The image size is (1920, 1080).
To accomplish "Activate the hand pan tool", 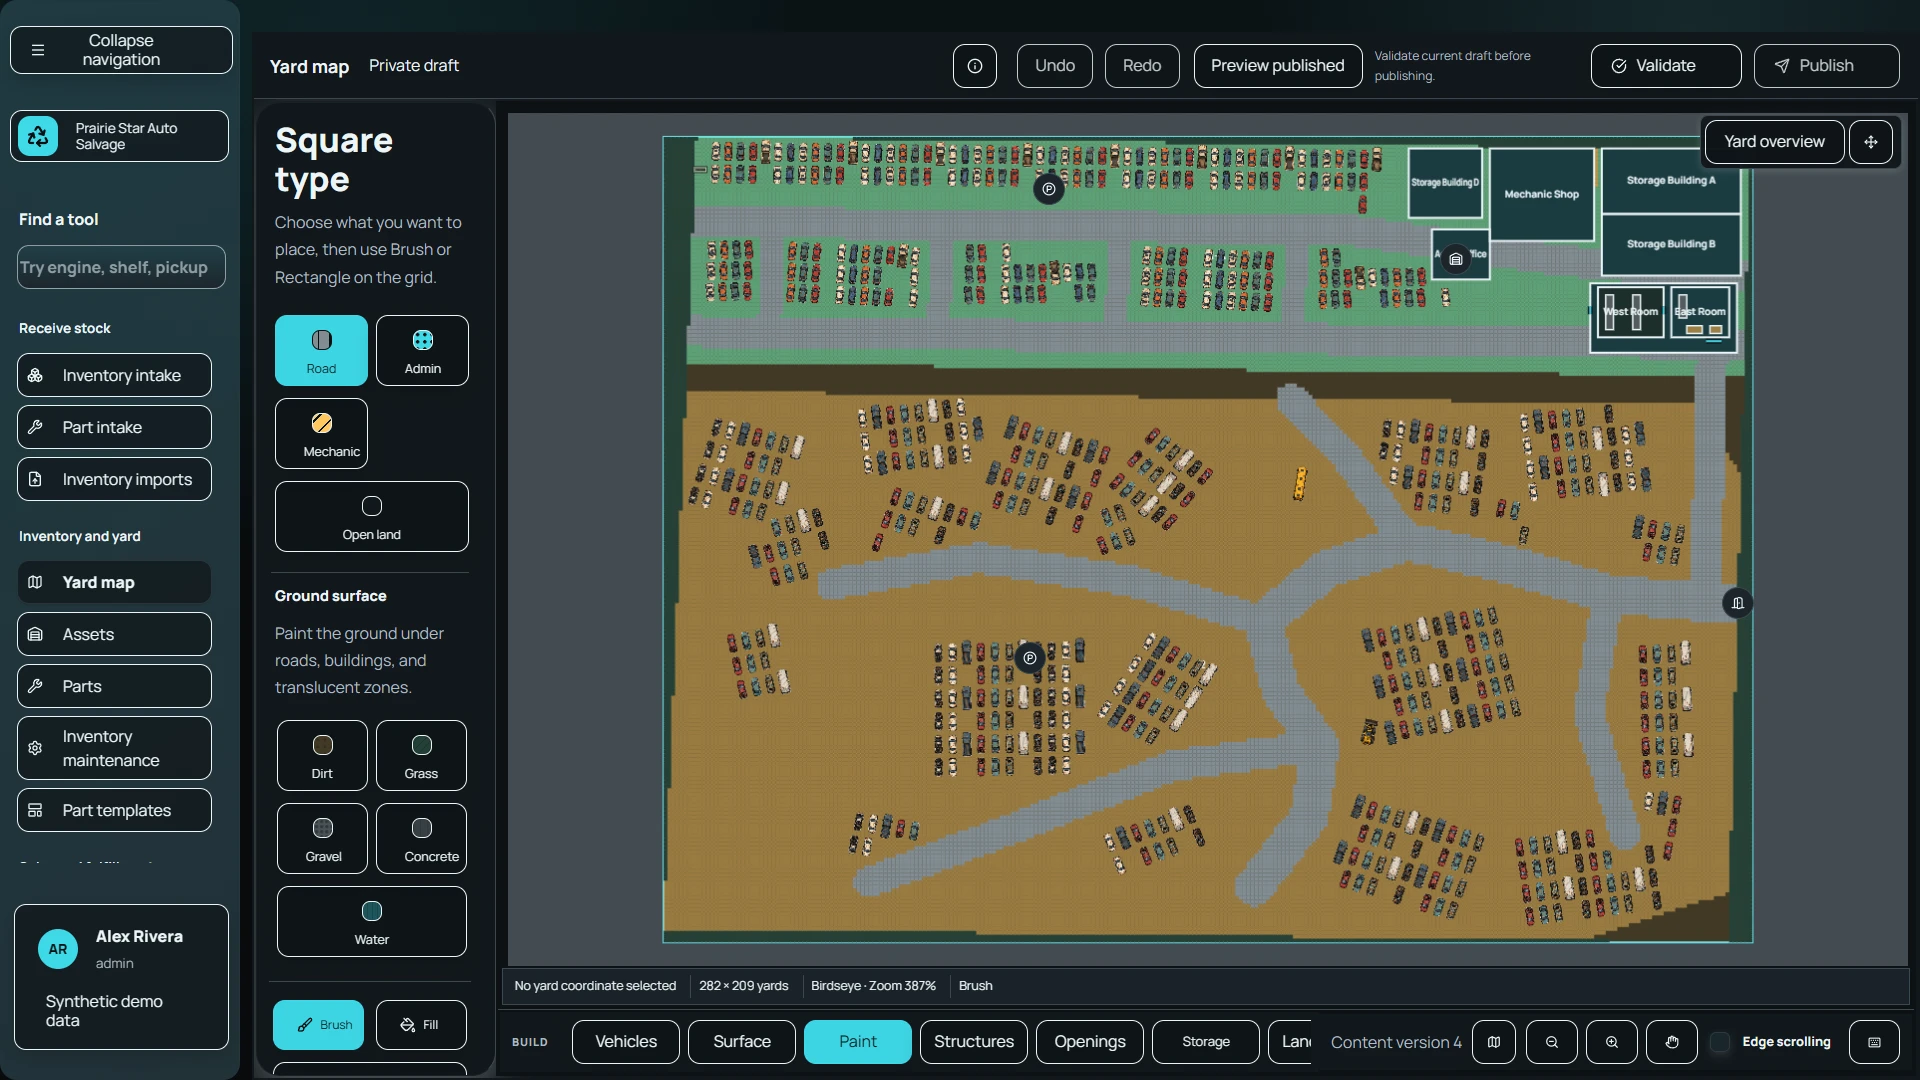I will pos(1672,1042).
